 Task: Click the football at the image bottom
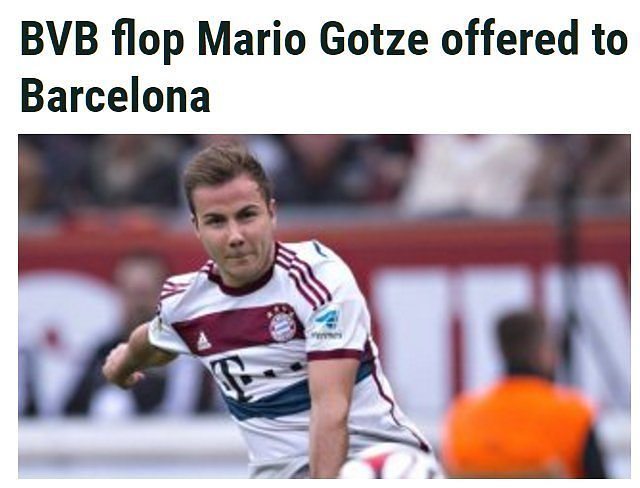click(389, 464)
